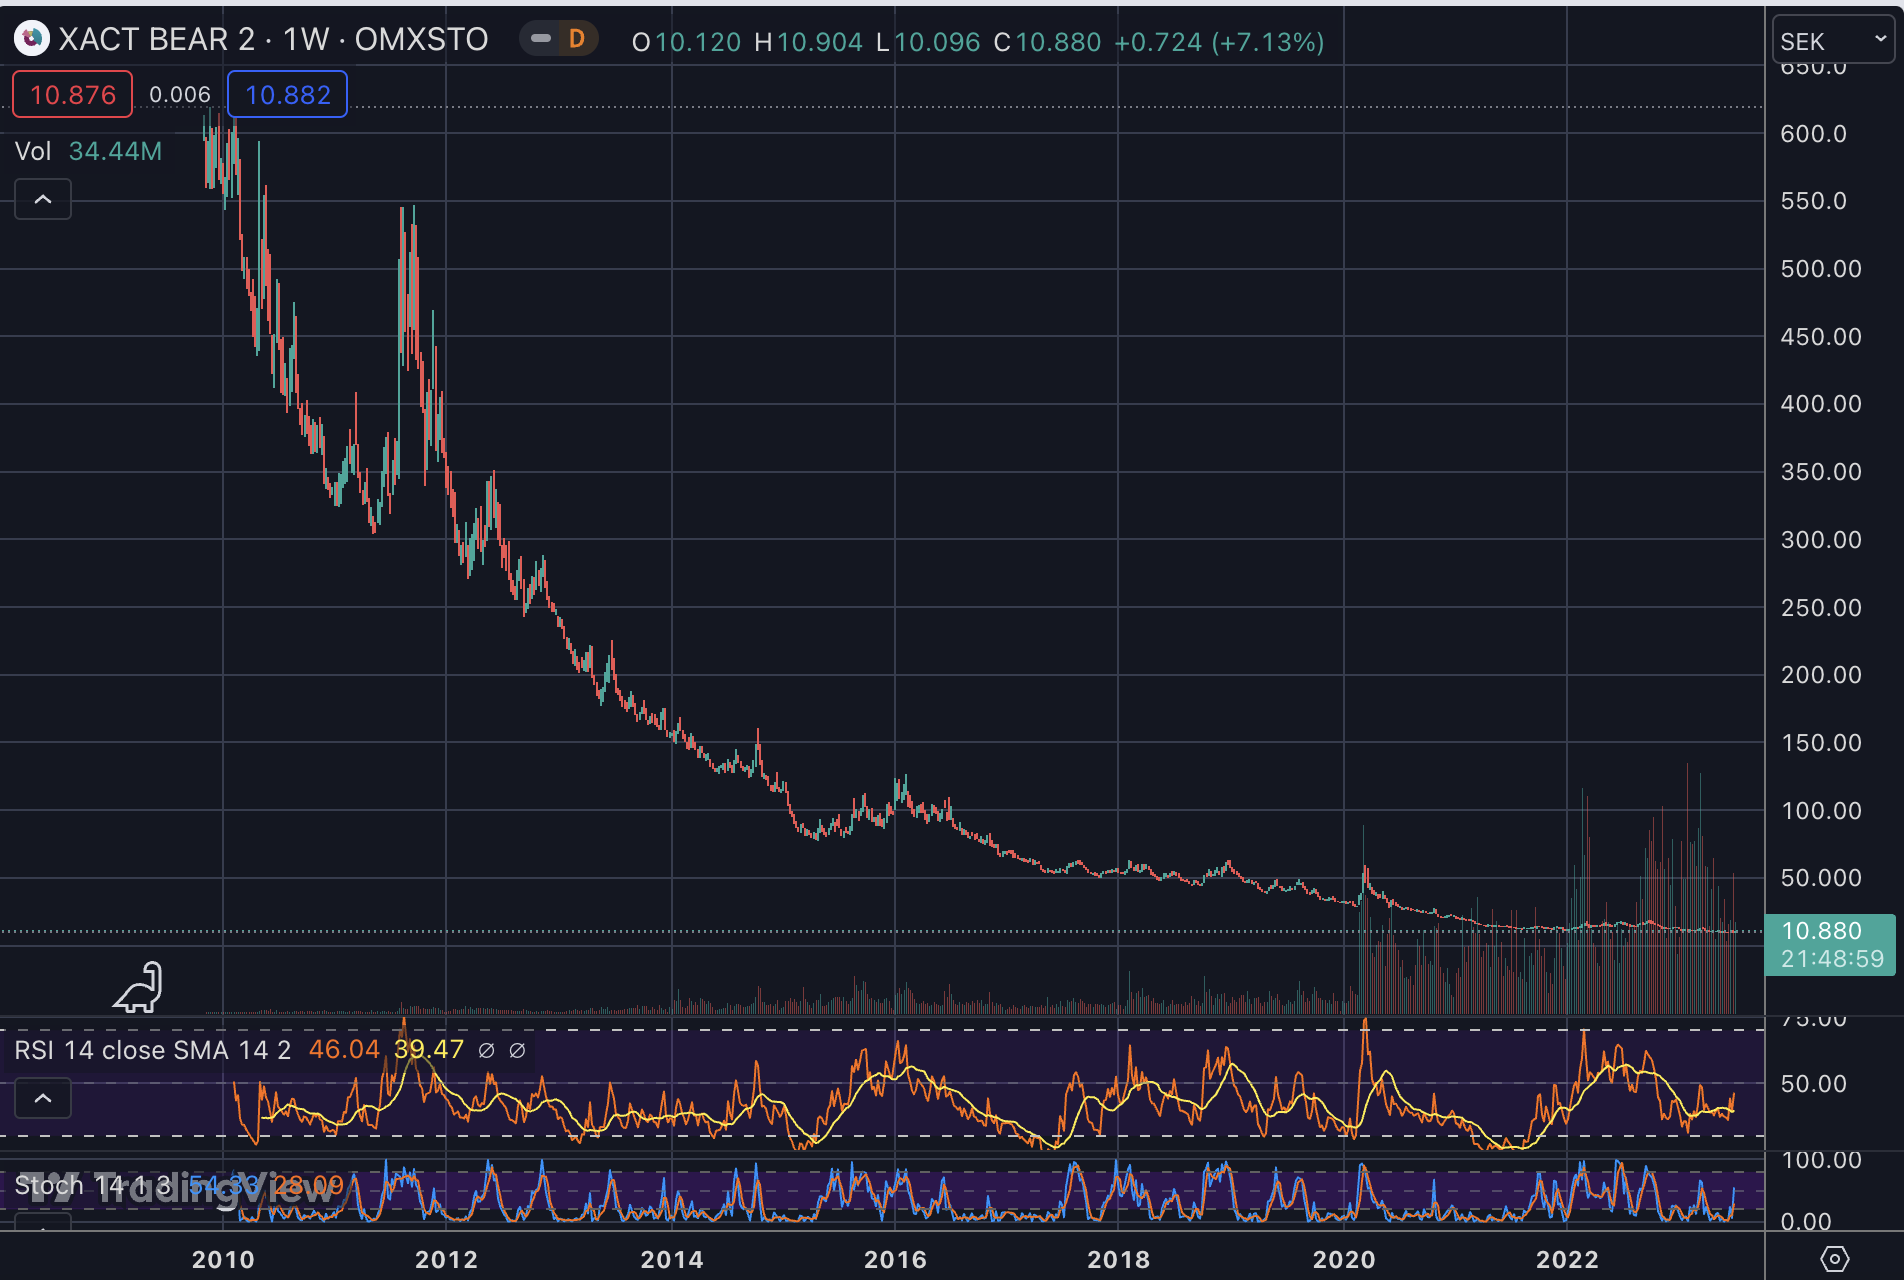1904x1280 pixels.
Task: Click the first ∅ symbol in the RSI legend
Action: [487, 1051]
